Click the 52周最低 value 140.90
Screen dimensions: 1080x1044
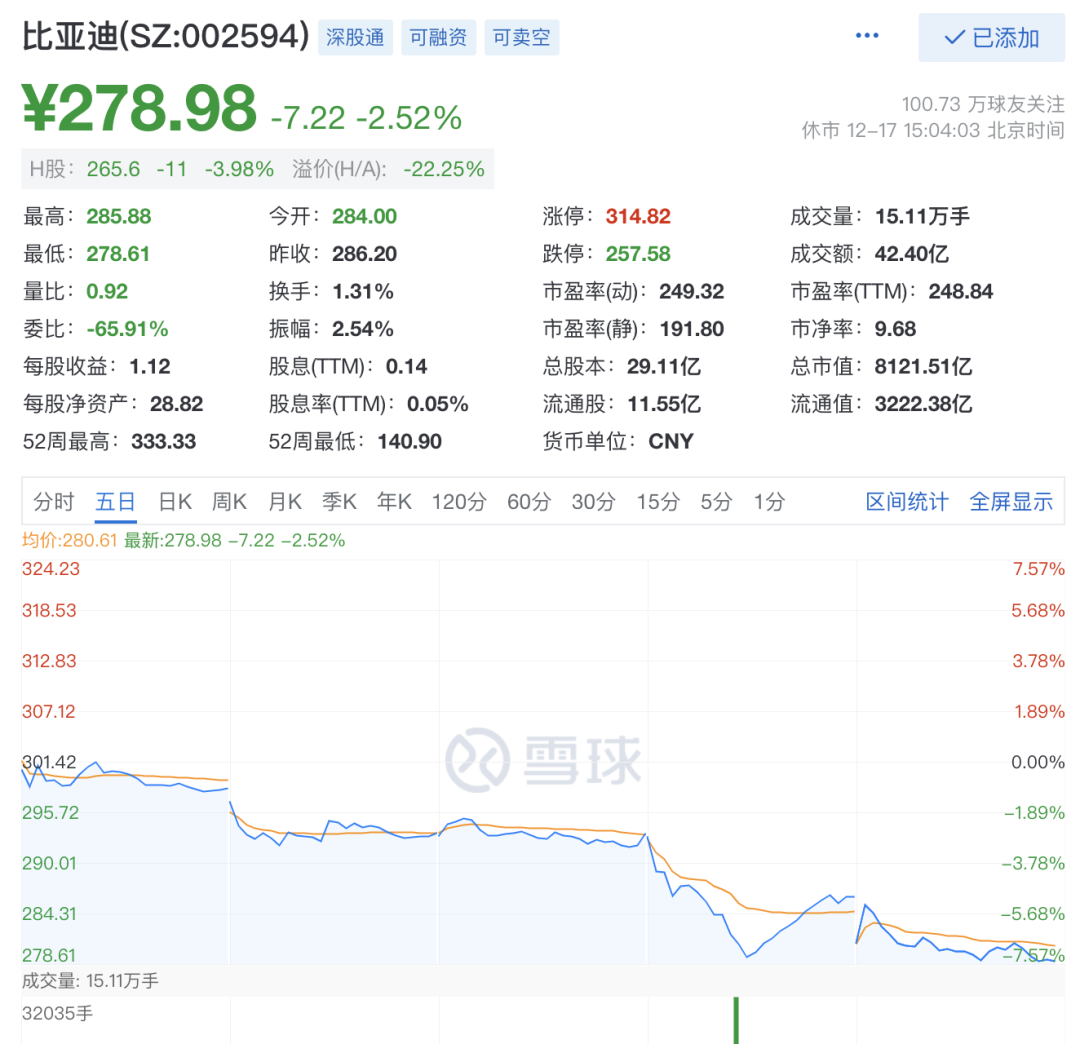click(410, 441)
